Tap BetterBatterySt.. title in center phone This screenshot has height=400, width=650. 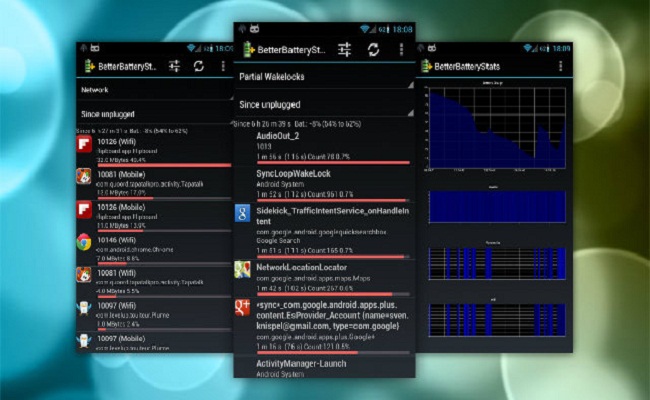pyautogui.click(x=291, y=50)
